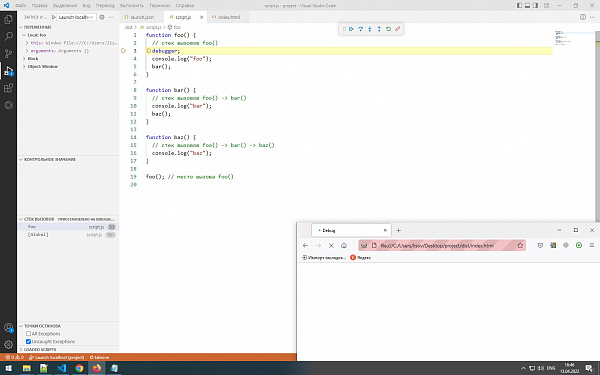Open the Search view in activity bar

pos(8,36)
